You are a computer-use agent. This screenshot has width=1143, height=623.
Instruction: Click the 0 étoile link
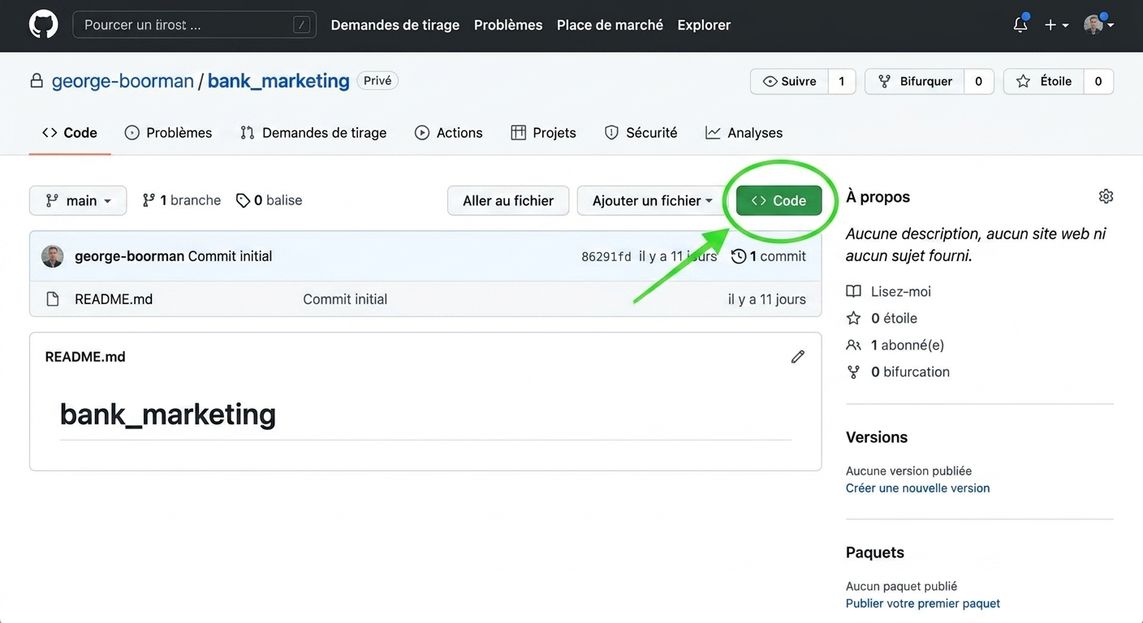[x=881, y=318]
